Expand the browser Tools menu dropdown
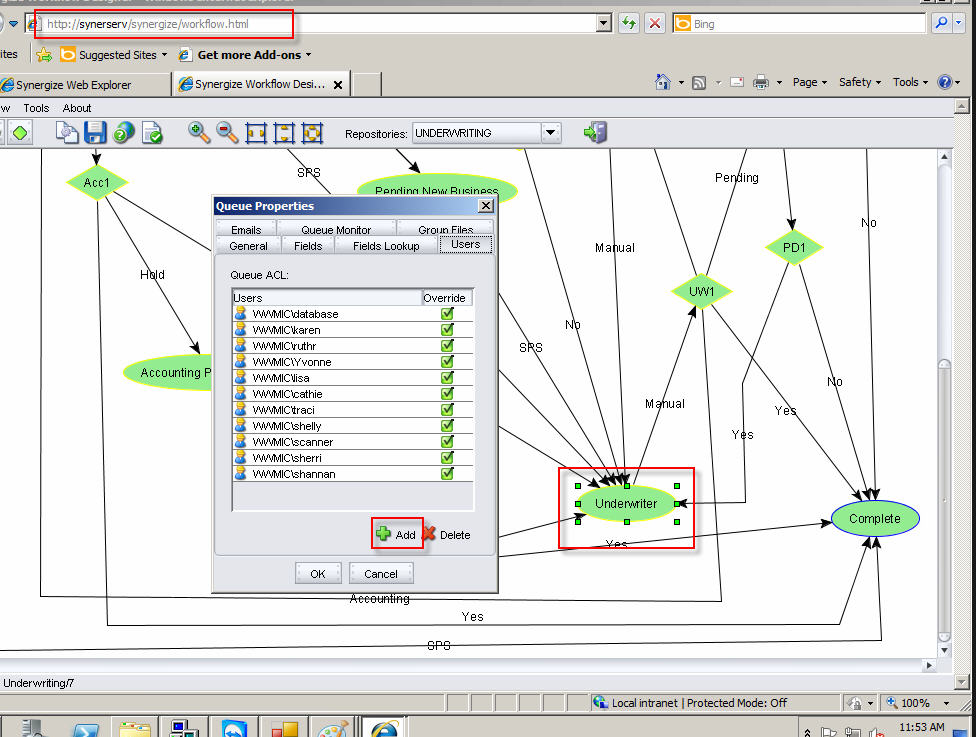This screenshot has width=976, height=737. [x=910, y=82]
